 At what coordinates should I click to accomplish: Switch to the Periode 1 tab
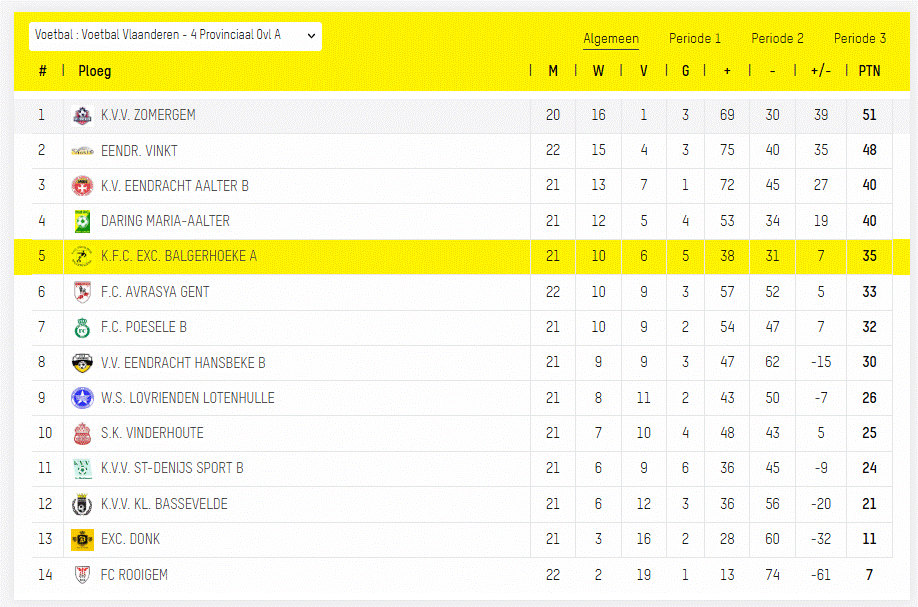[x=695, y=39]
